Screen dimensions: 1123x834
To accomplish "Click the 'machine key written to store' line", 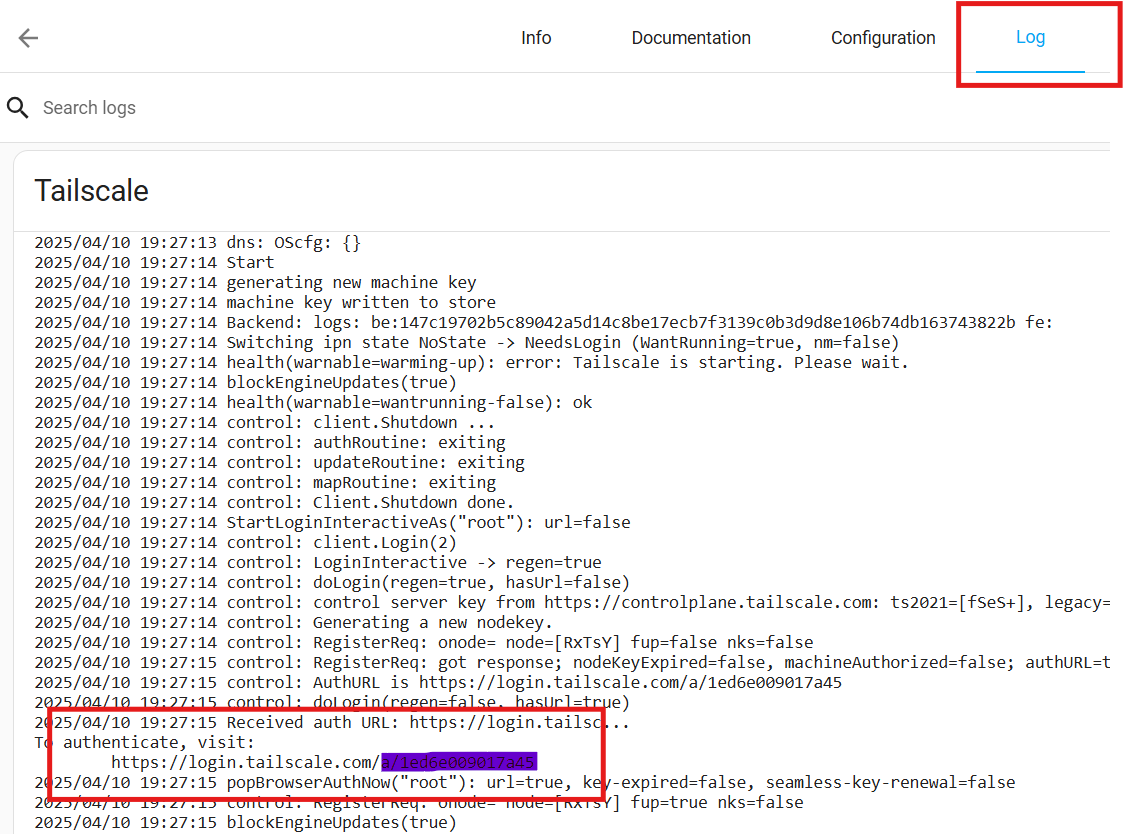I will pyautogui.click(x=360, y=302).
